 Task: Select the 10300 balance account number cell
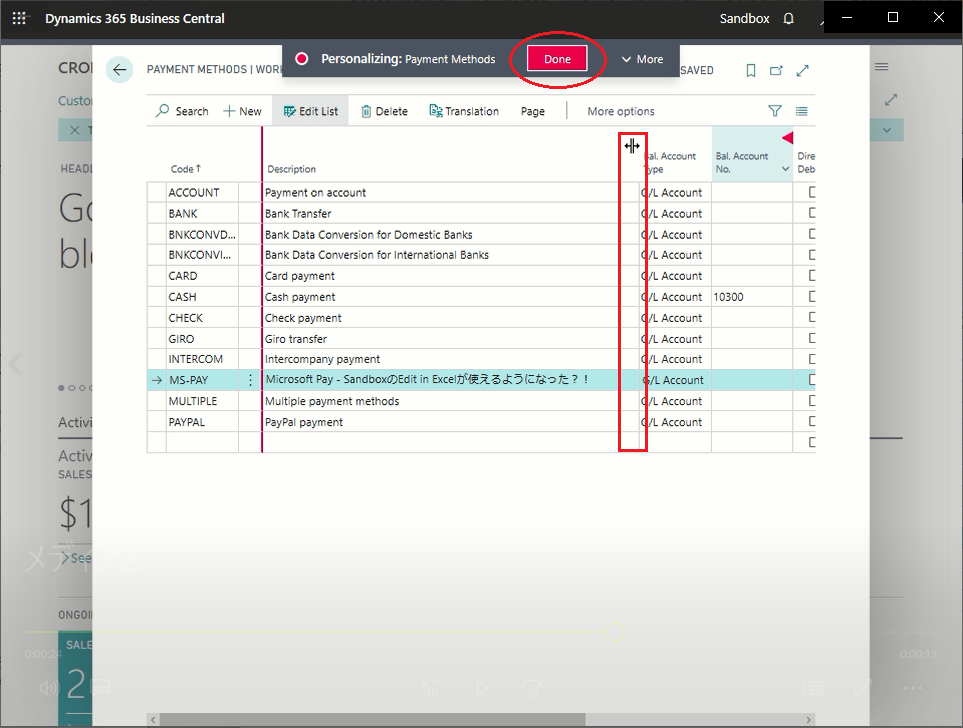(752, 297)
